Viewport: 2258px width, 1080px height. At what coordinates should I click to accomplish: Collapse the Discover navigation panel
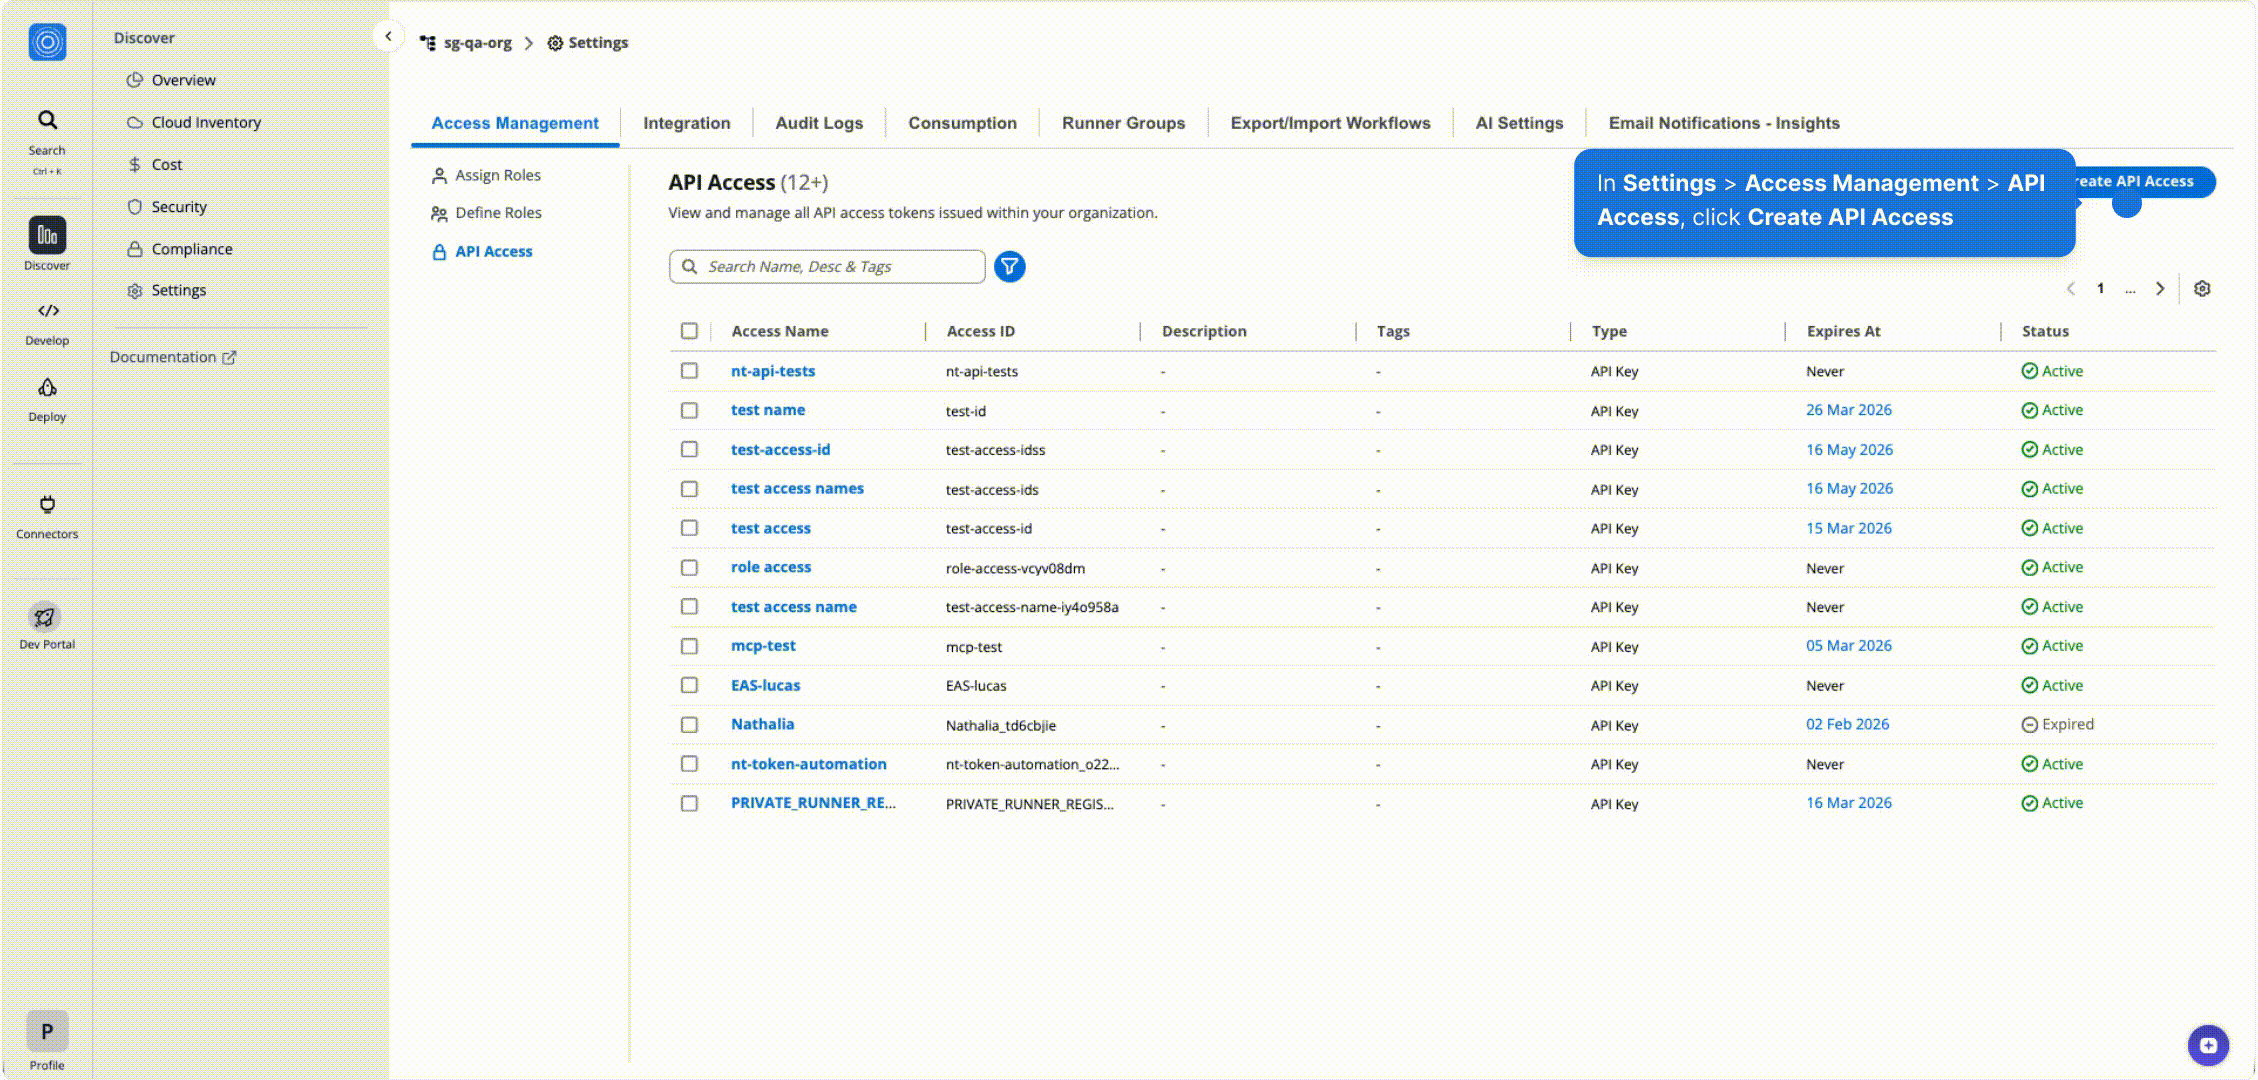[388, 35]
